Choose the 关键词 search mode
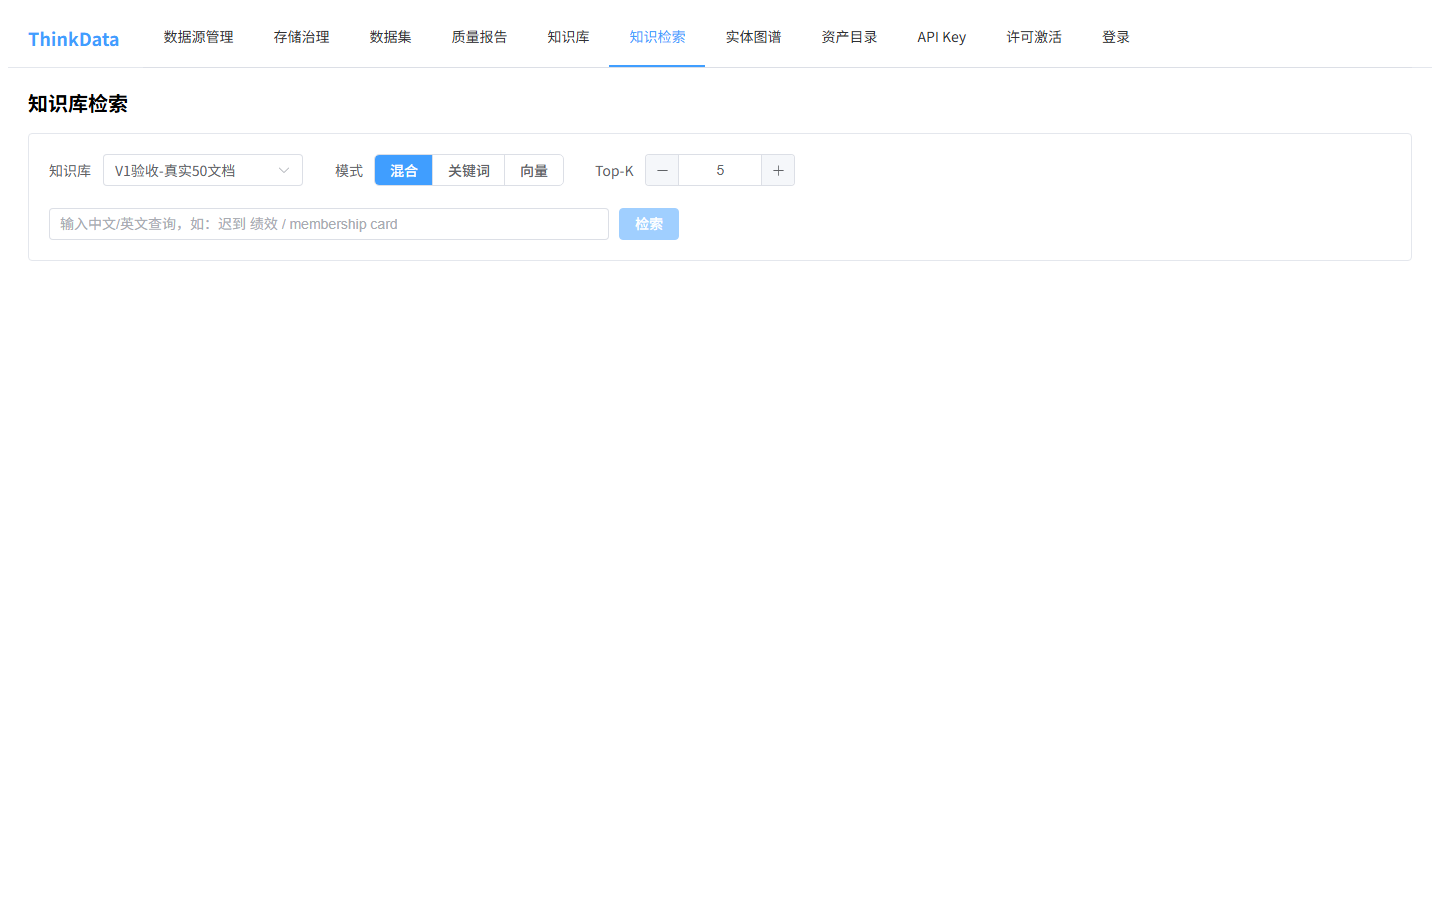The width and height of the screenshot is (1440, 900). pyautogui.click(x=469, y=170)
